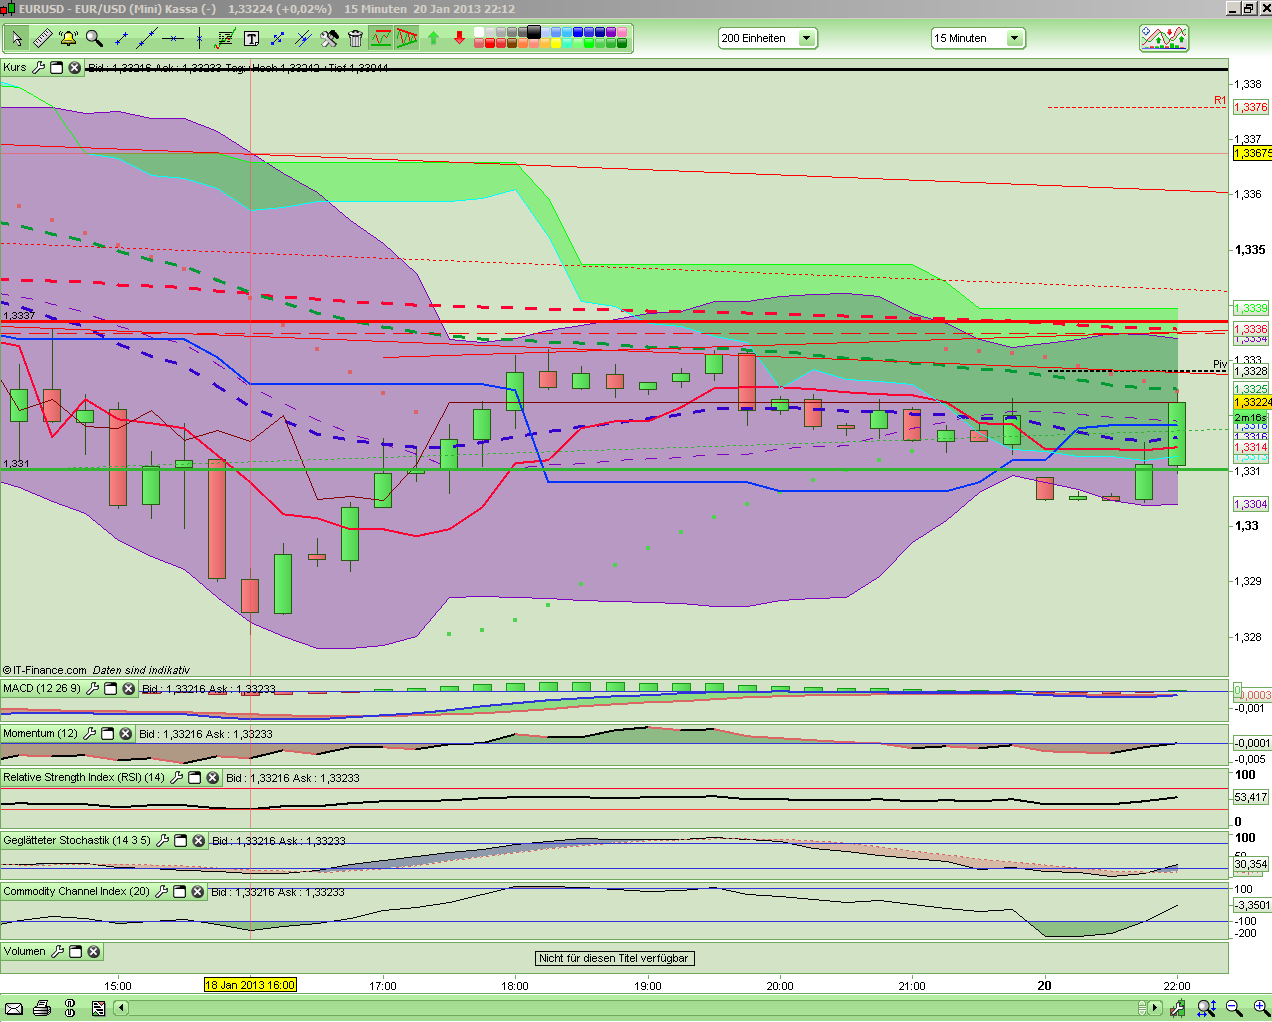Viewport: 1272px width, 1022px height.
Task: Maximize the Commodity Channel Index panel
Action: click(x=180, y=892)
